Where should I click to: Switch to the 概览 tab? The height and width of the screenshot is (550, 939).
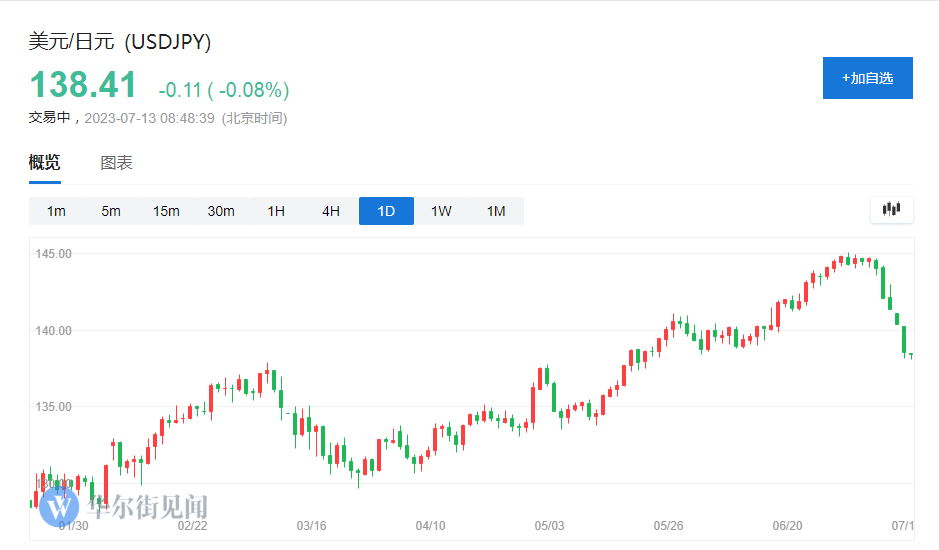[44, 163]
